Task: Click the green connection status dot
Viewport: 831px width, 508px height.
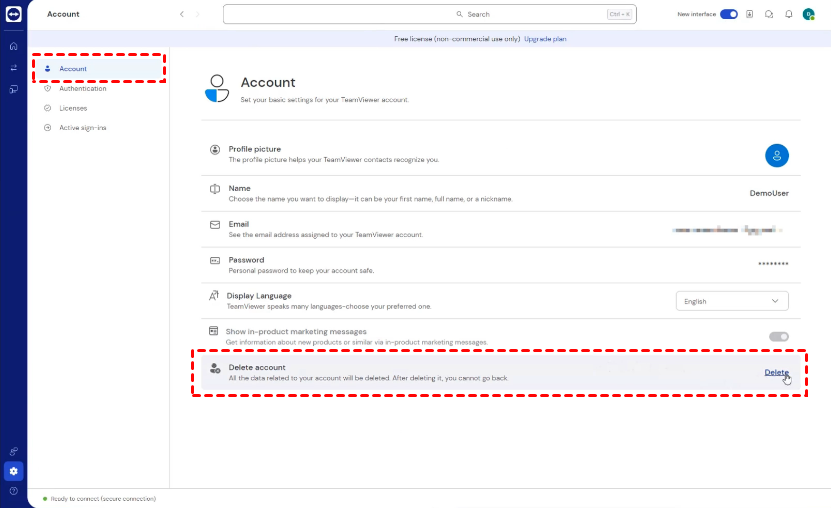Action: click(45, 498)
